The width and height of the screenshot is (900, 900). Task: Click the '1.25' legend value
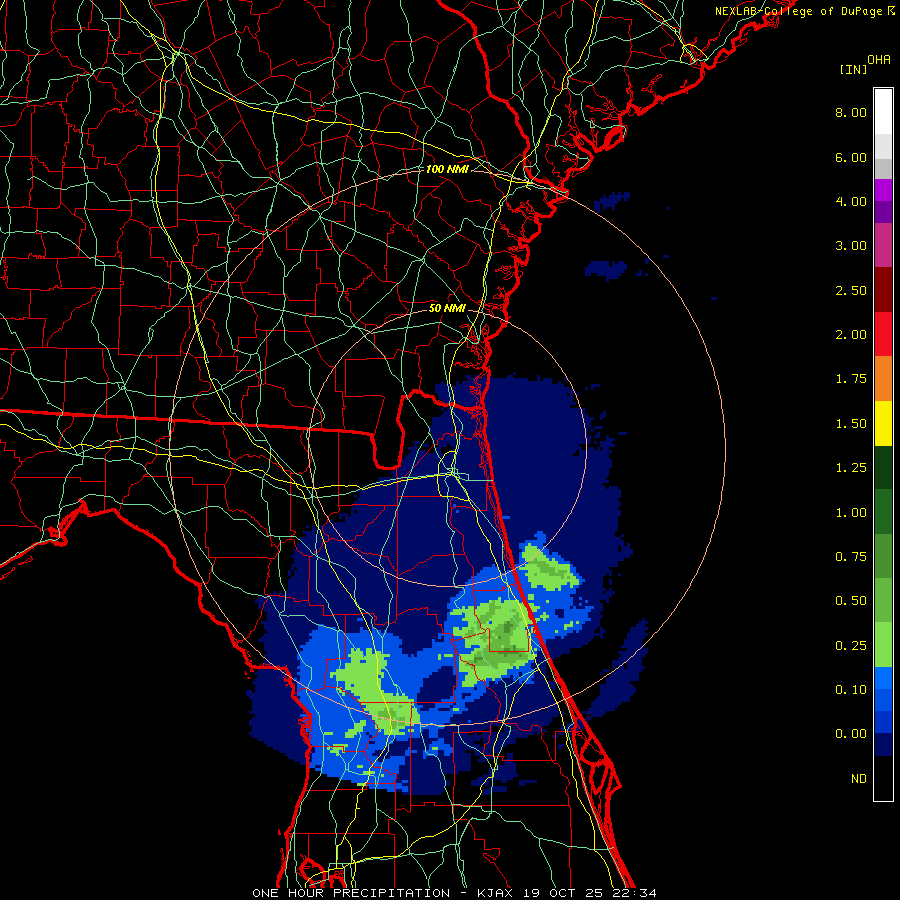coord(851,468)
